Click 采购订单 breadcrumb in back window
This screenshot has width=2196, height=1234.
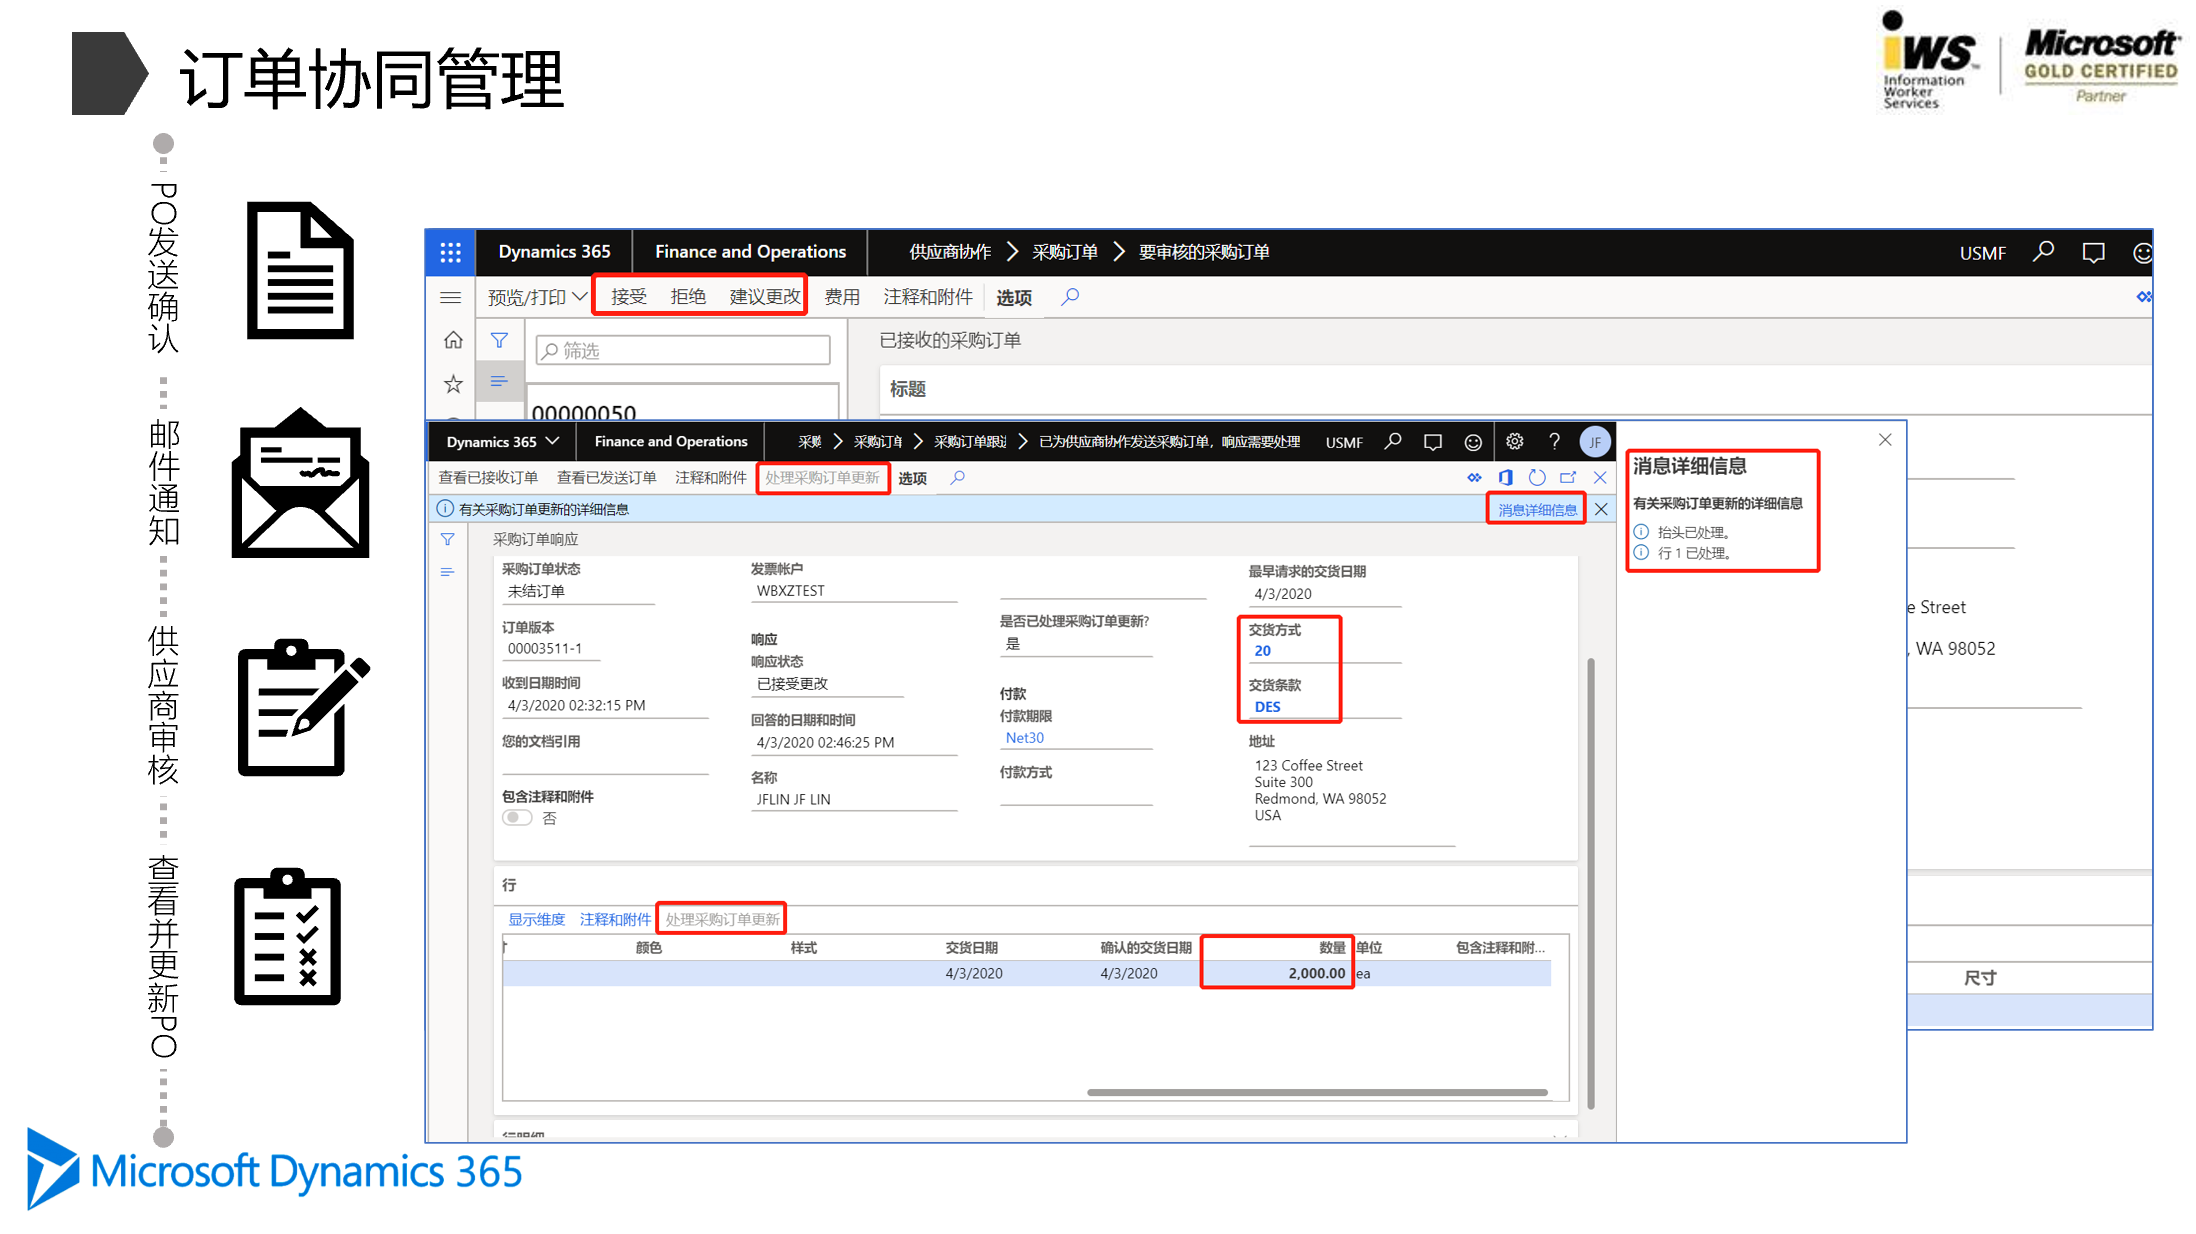1065,252
